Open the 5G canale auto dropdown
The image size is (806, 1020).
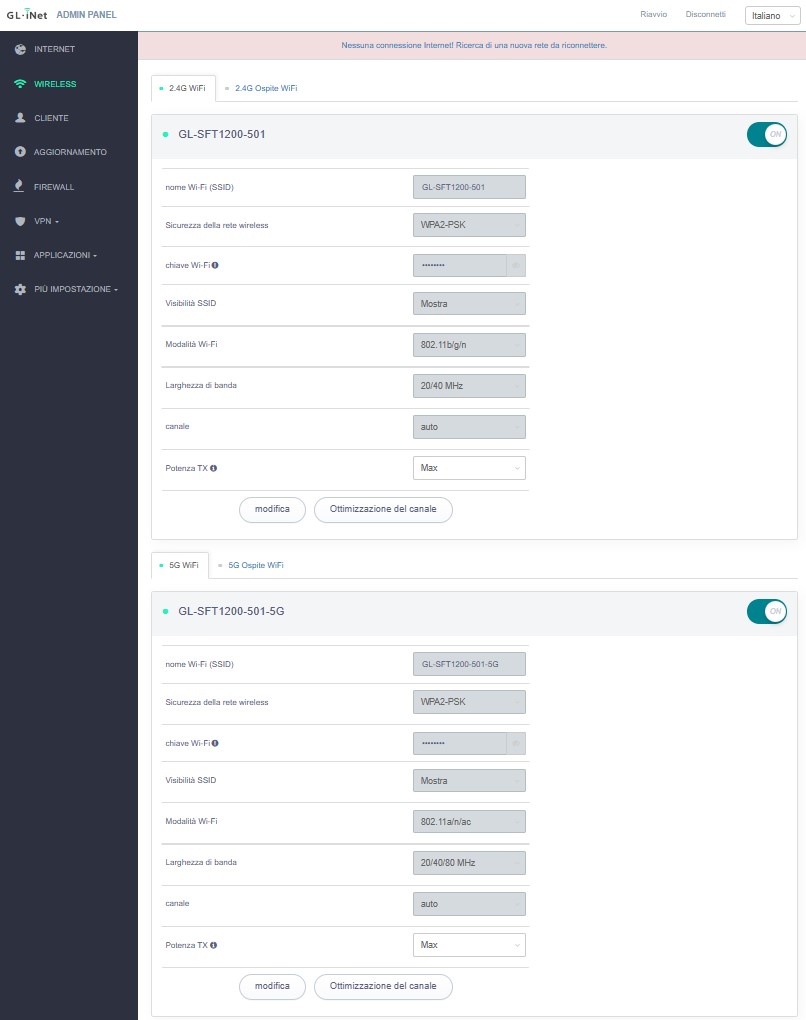[x=469, y=904]
